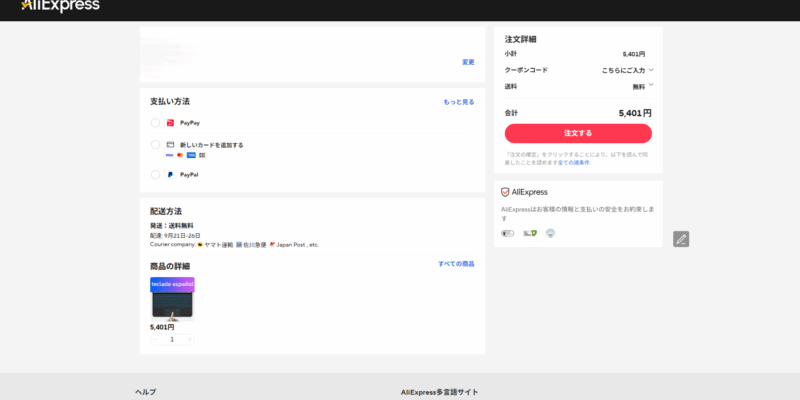The image size is (800, 400).
Task: Click the credit card icon for new card
Action: (170, 145)
